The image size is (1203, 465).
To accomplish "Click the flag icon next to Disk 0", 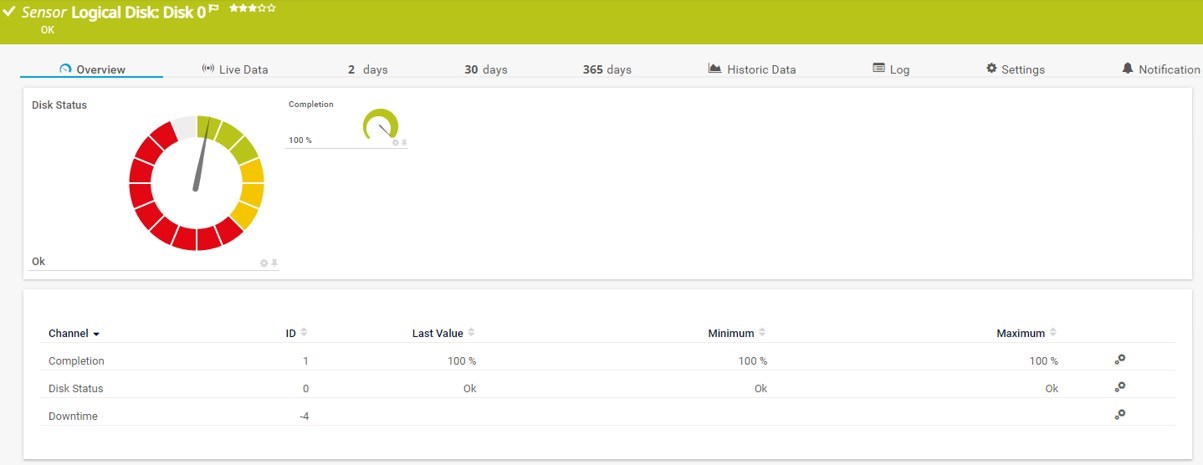I will coord(214,9).
